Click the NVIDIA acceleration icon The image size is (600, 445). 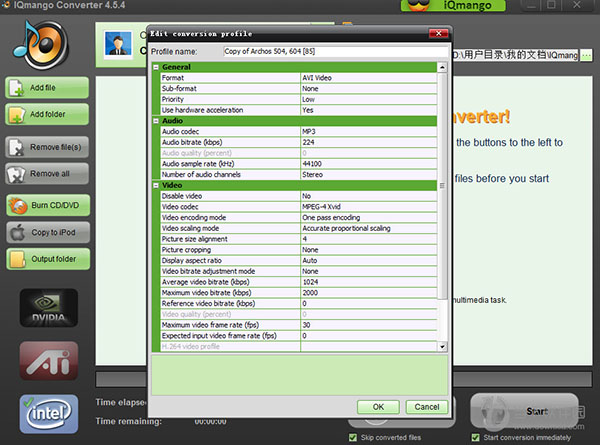(x=49, y=308)
